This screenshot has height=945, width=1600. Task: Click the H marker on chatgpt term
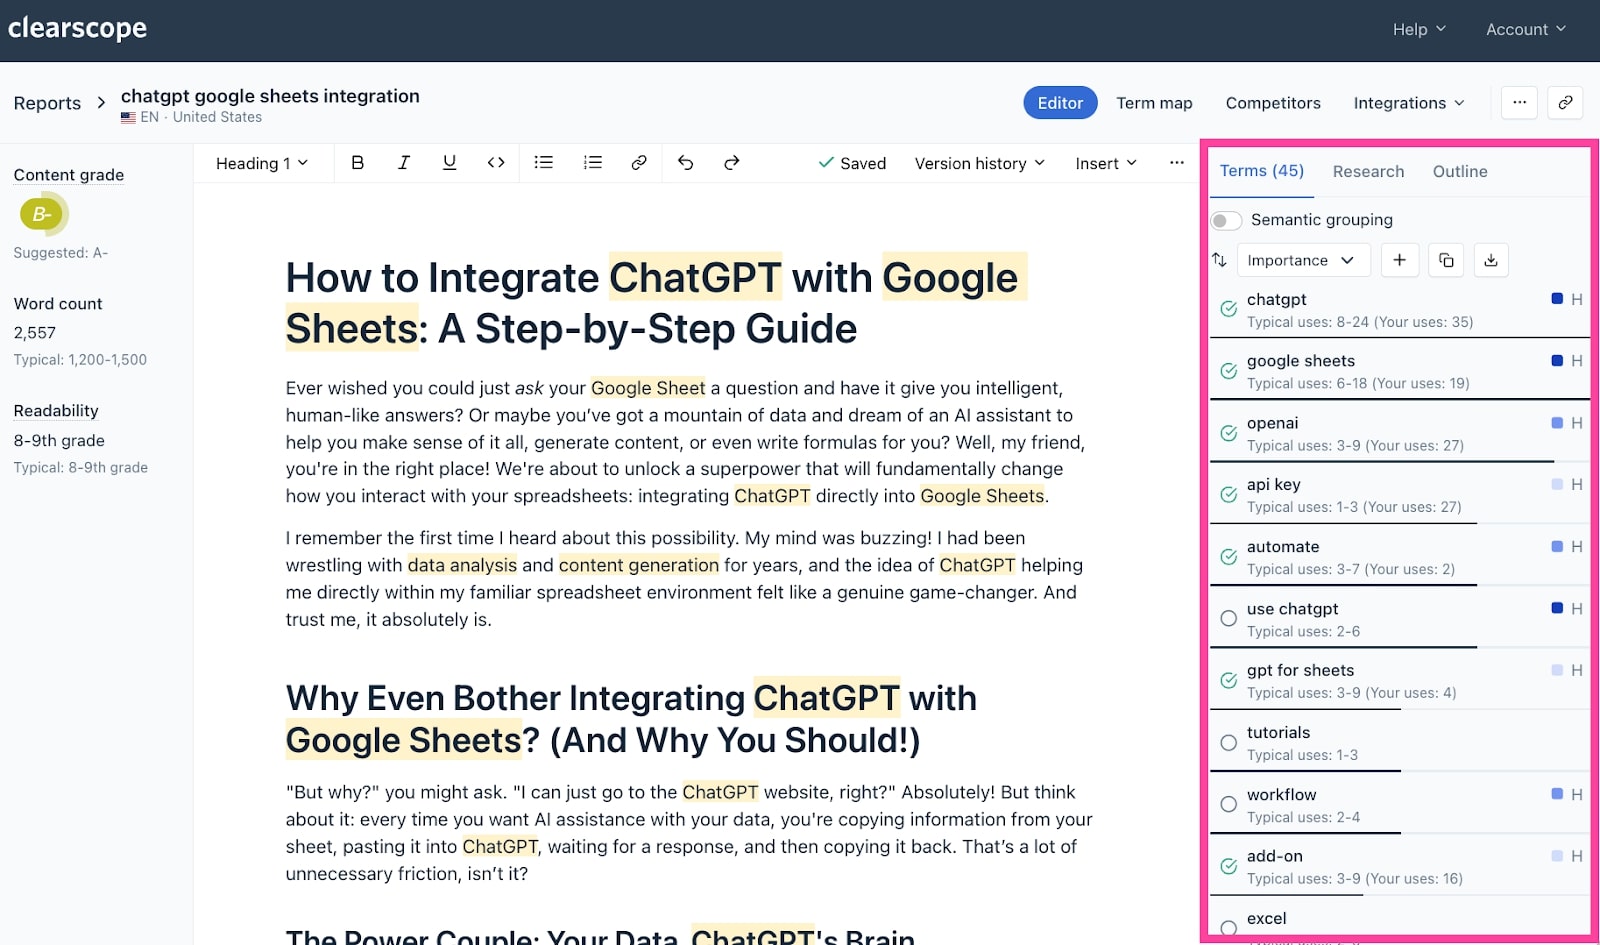[x=1577, y=299]
